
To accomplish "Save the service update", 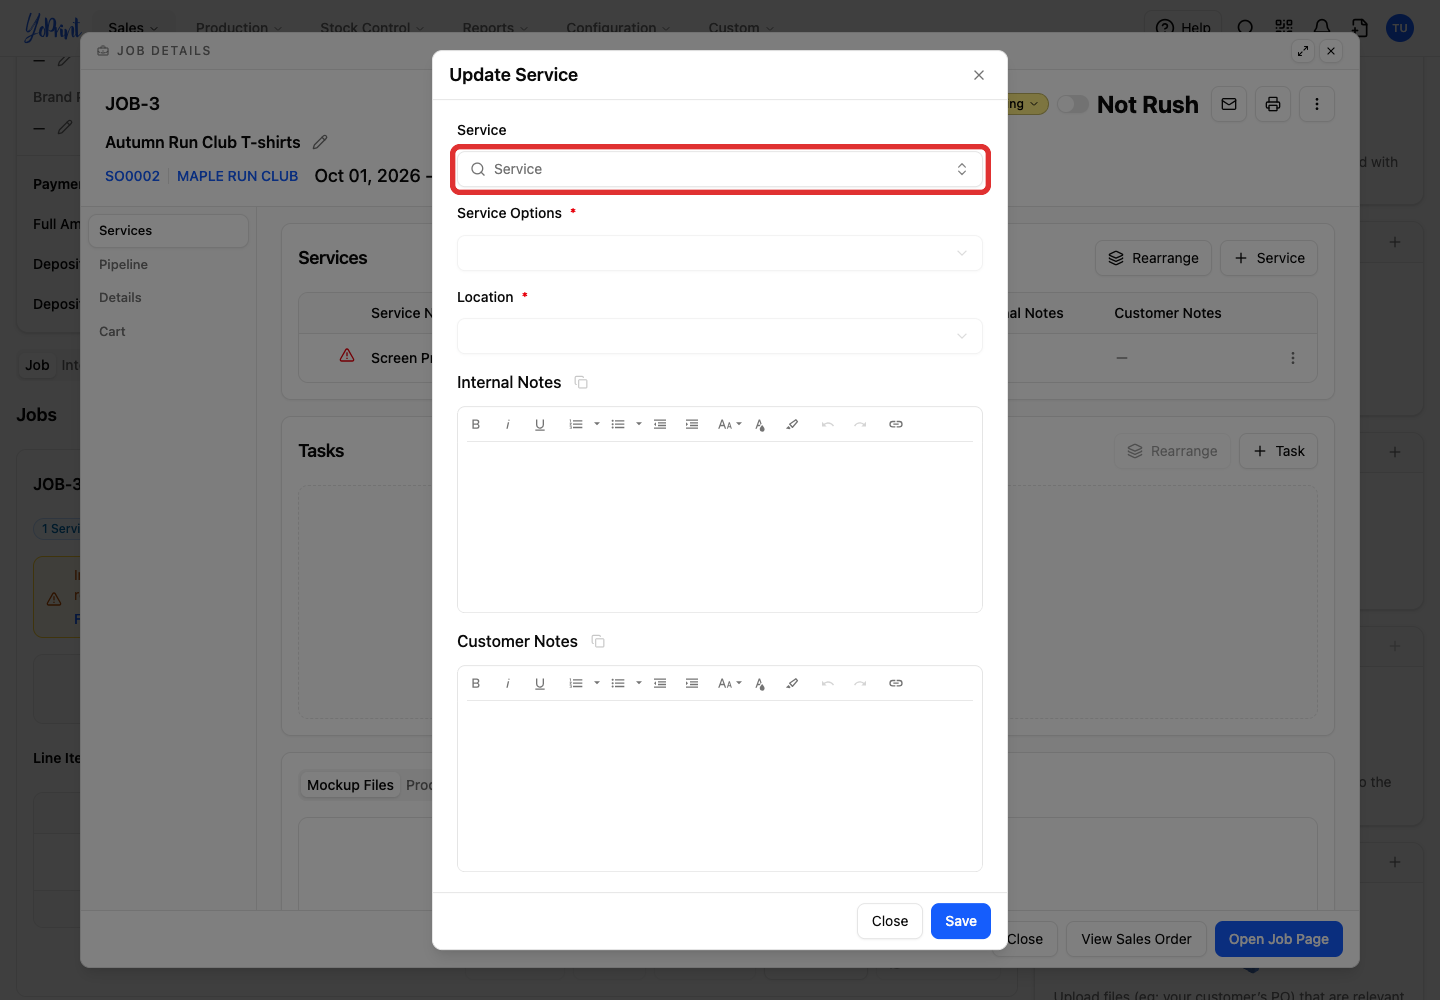I will pos(961,921).
